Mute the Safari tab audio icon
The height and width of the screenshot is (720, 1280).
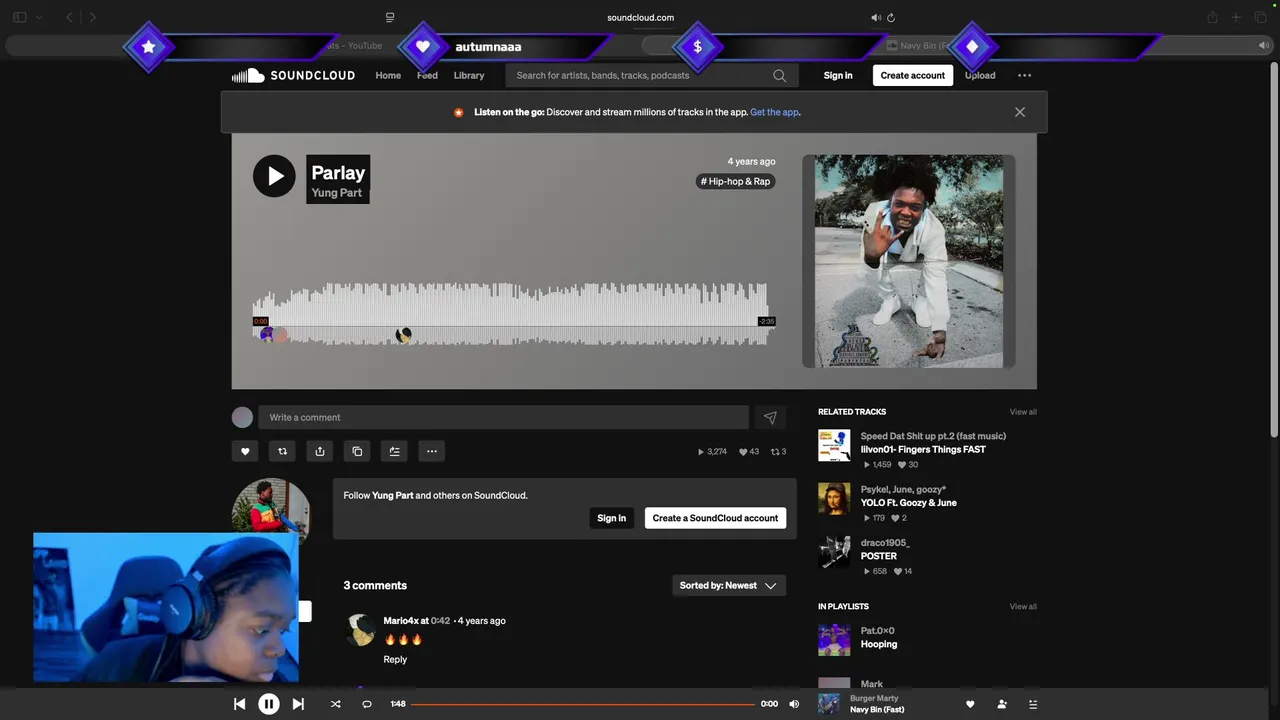pos(876,17)
